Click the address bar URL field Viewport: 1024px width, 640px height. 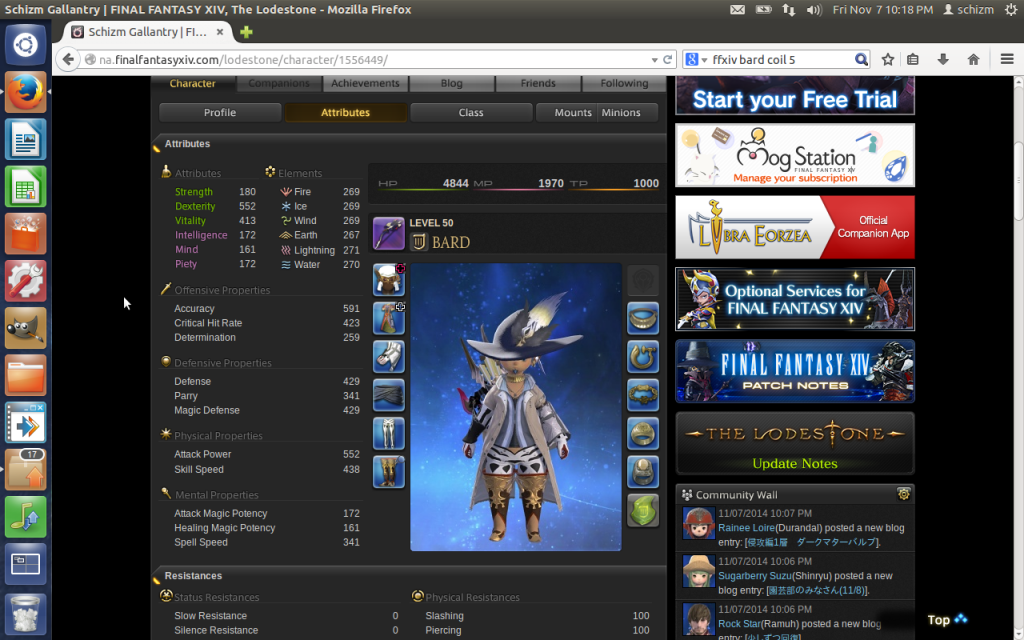pos(372,59)
